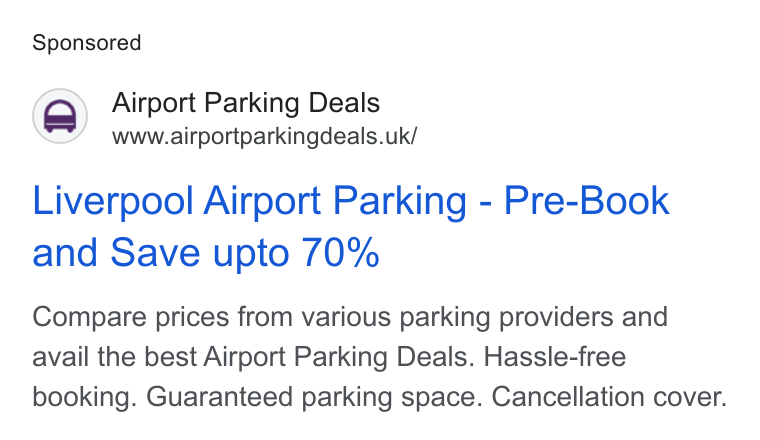The width and height of the screenshot is (760, 440).
Task: Click the www.airportparkingdeals.uk URL
Action: click(264, 136)
